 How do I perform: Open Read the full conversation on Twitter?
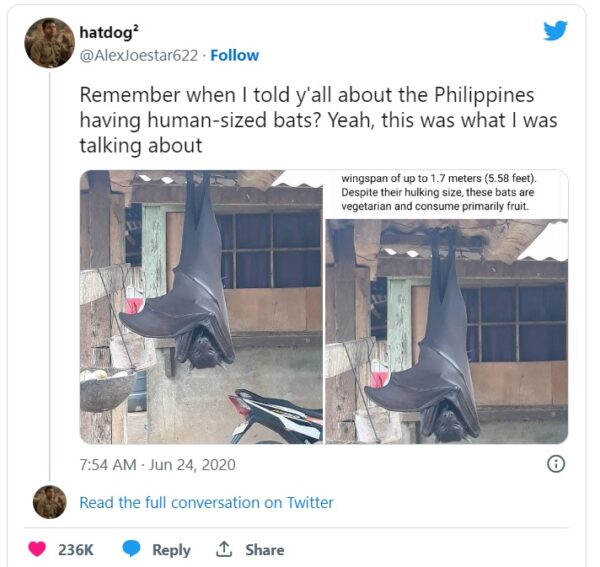(x=206, y=502)
